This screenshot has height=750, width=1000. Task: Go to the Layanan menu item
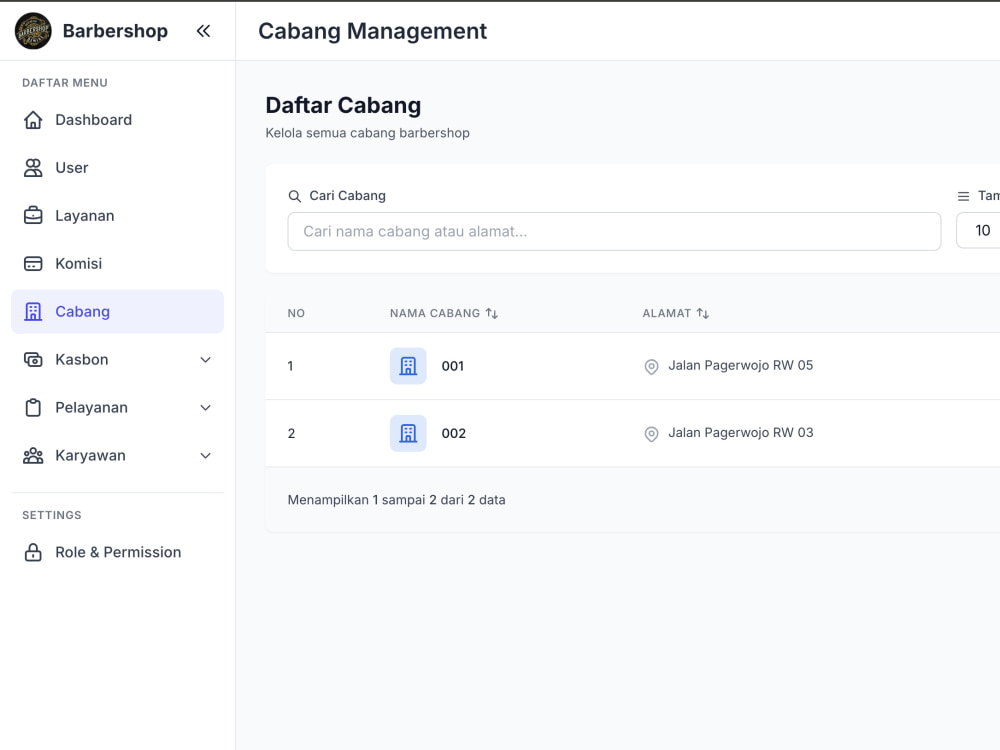(117, 216)
